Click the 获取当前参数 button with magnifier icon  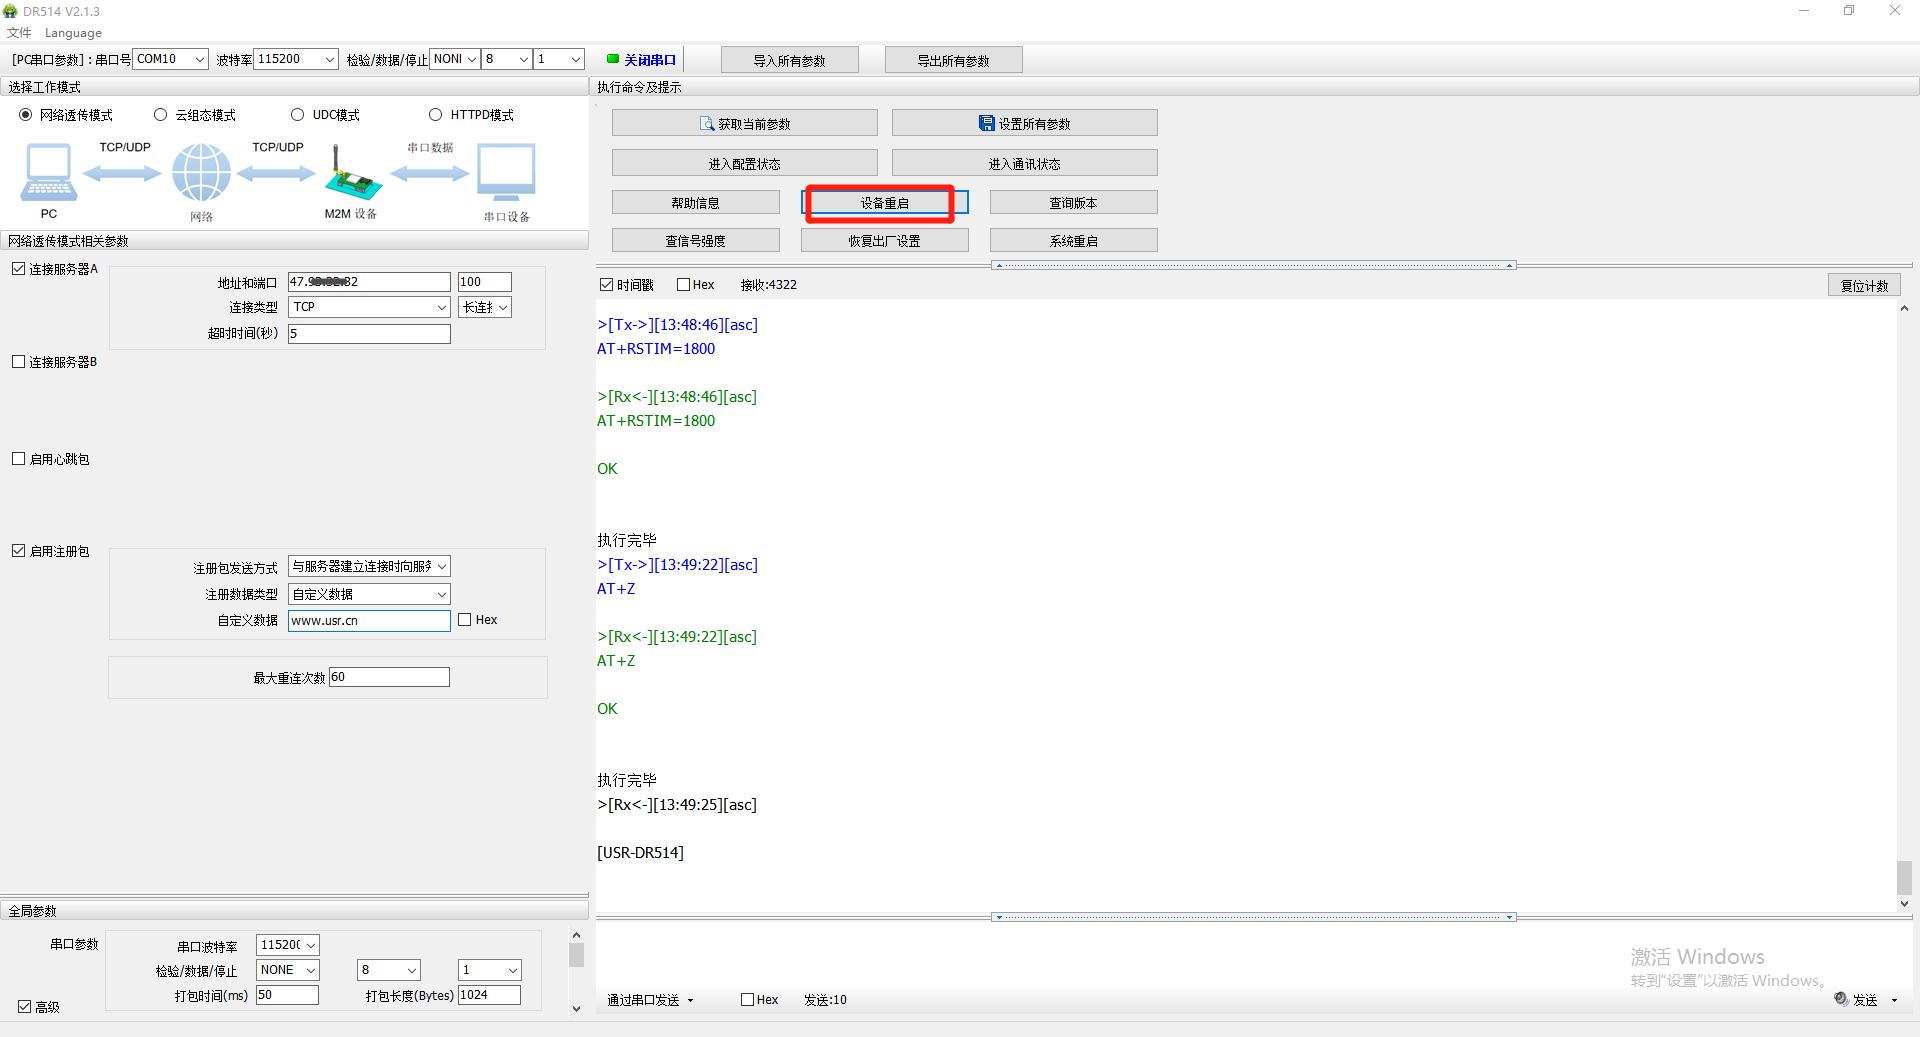pyautogui.click(x=744, y=124)
